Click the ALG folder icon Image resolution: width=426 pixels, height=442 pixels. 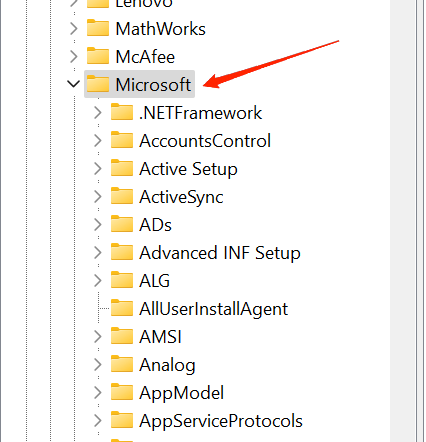pos(122,280)
